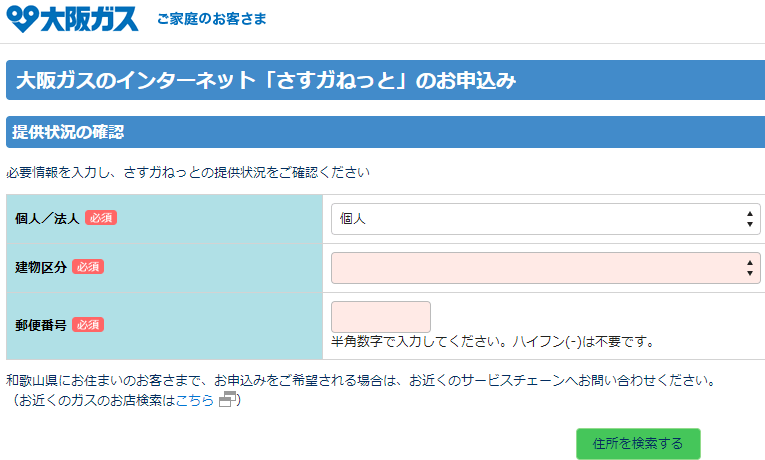Click the 大阪ガスのインターネット「さすガねっと」のお申込み title
This screenshot has height=460, width=765.
(266, 80)
